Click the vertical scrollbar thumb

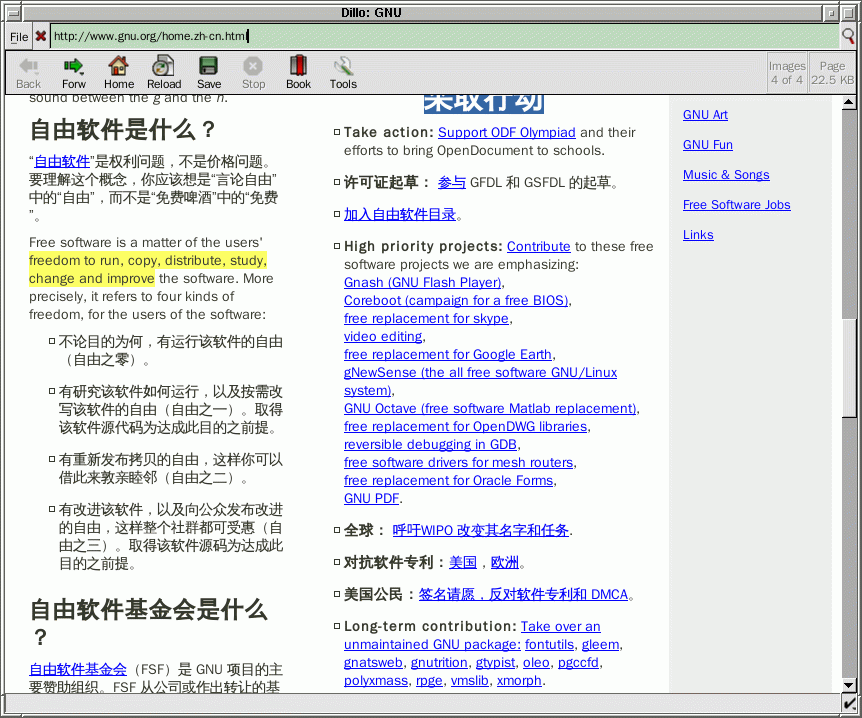pyautogui.click(x=849, y=367)
